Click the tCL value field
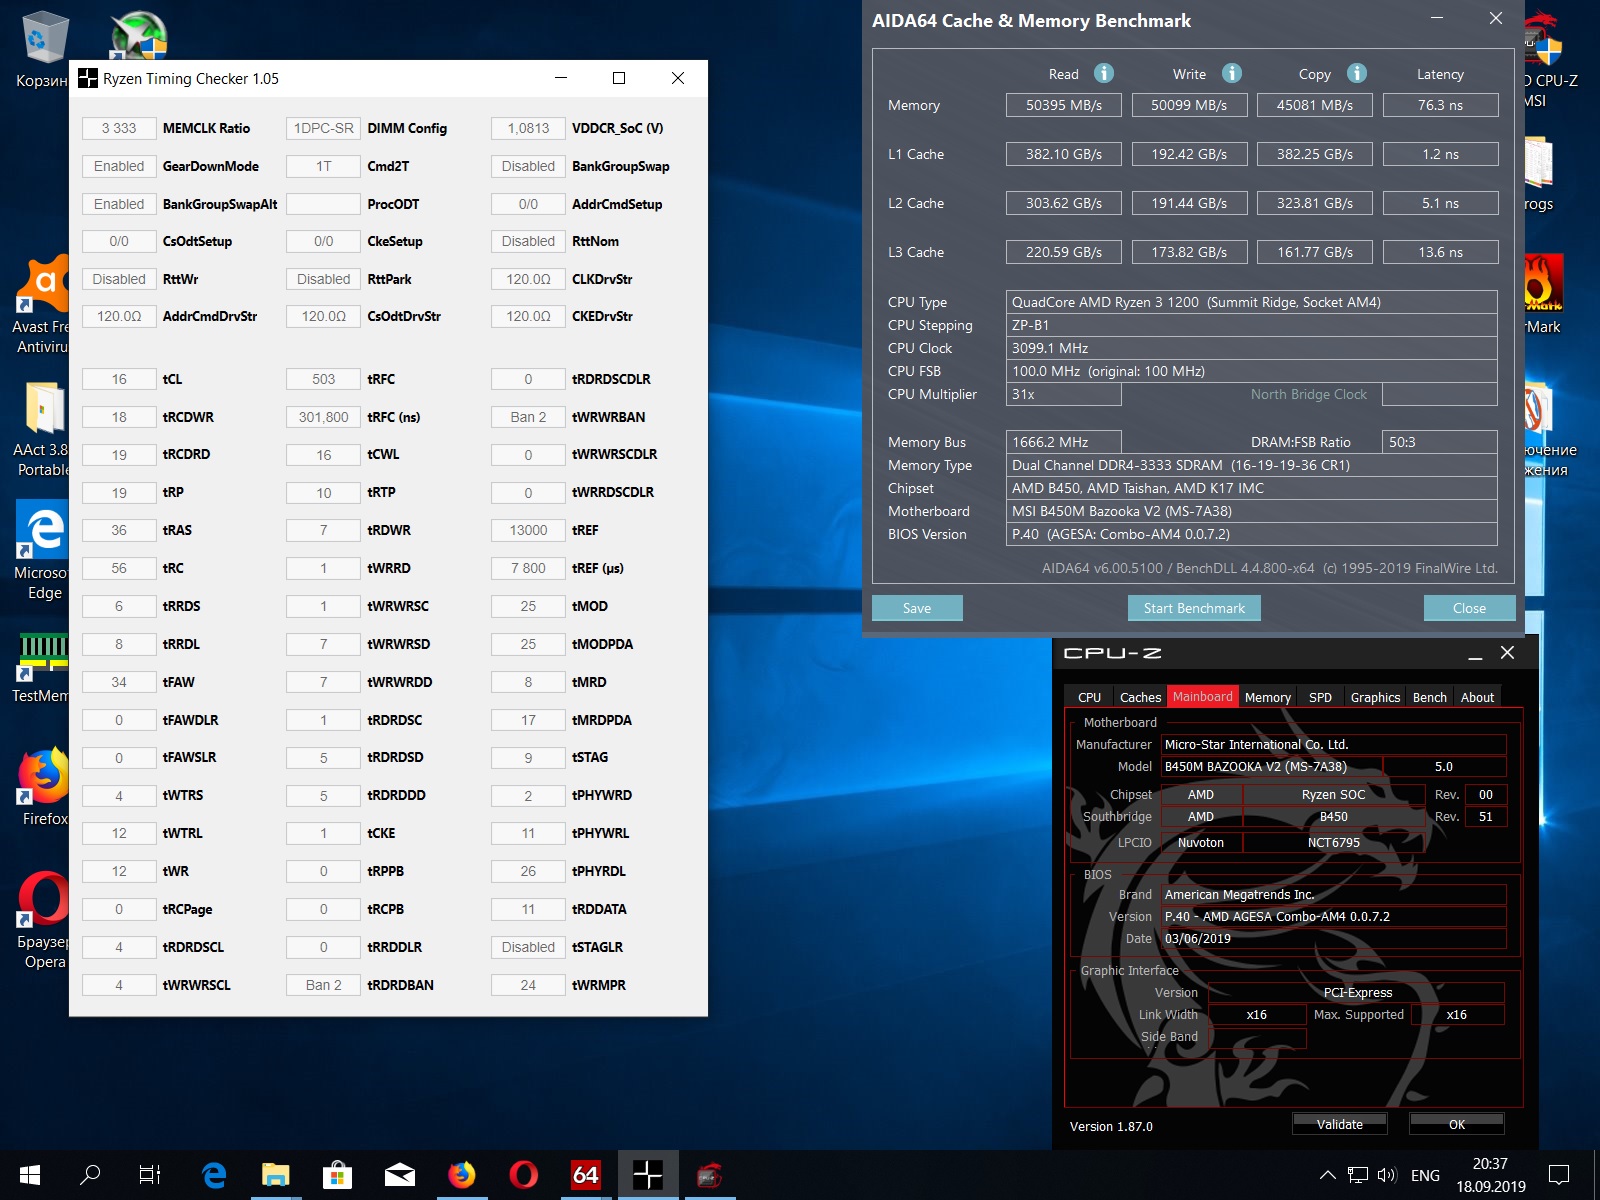 tap(119, 380)
